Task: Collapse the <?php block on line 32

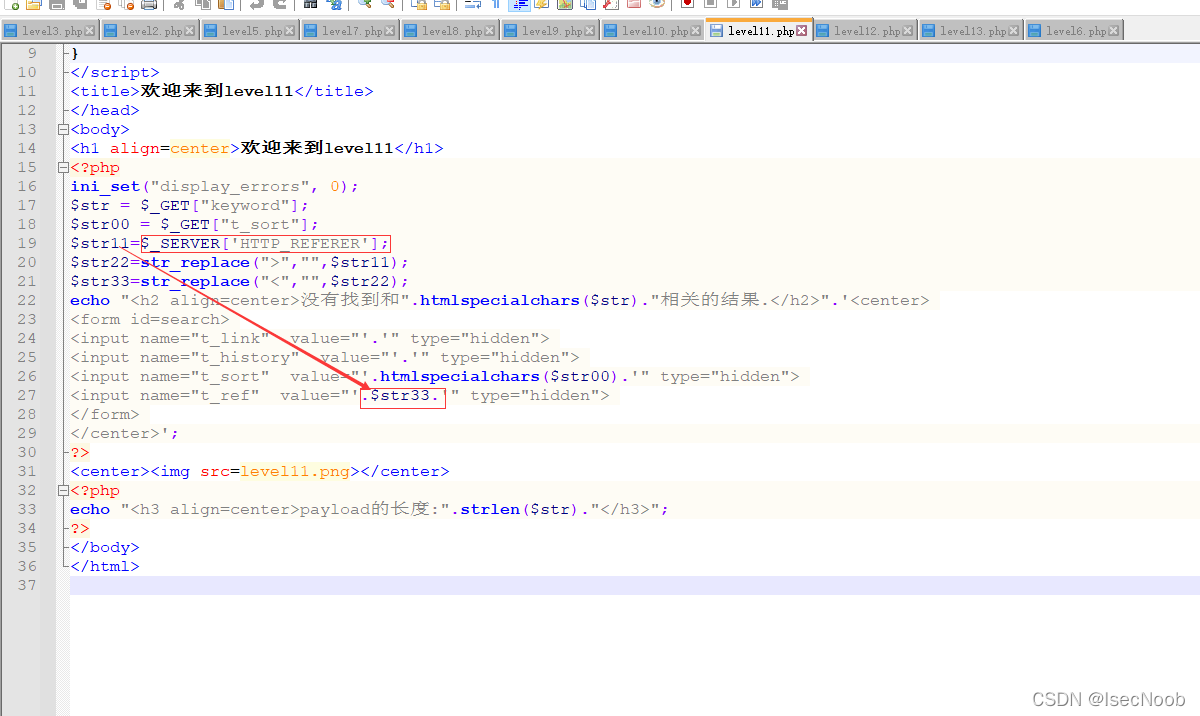Action: [x=63, y=490]
